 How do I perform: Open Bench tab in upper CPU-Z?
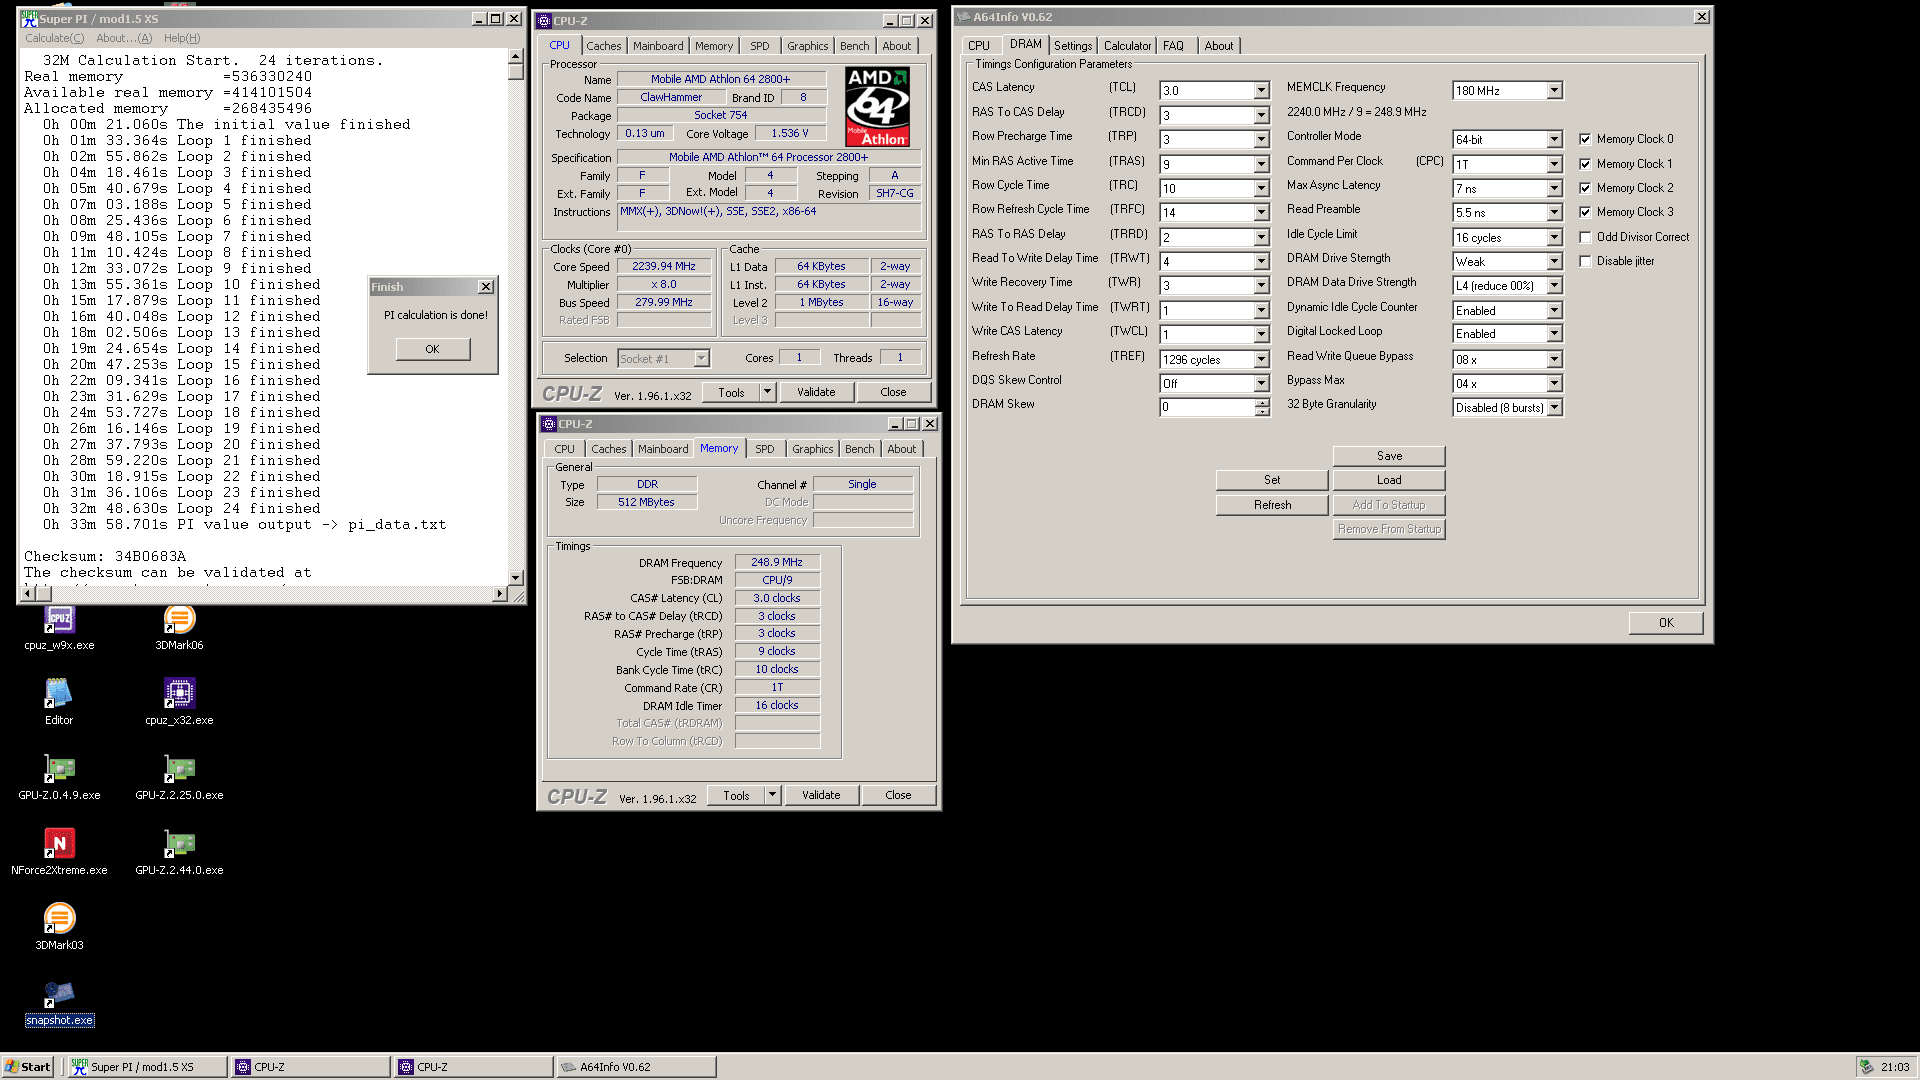[855, 46]
